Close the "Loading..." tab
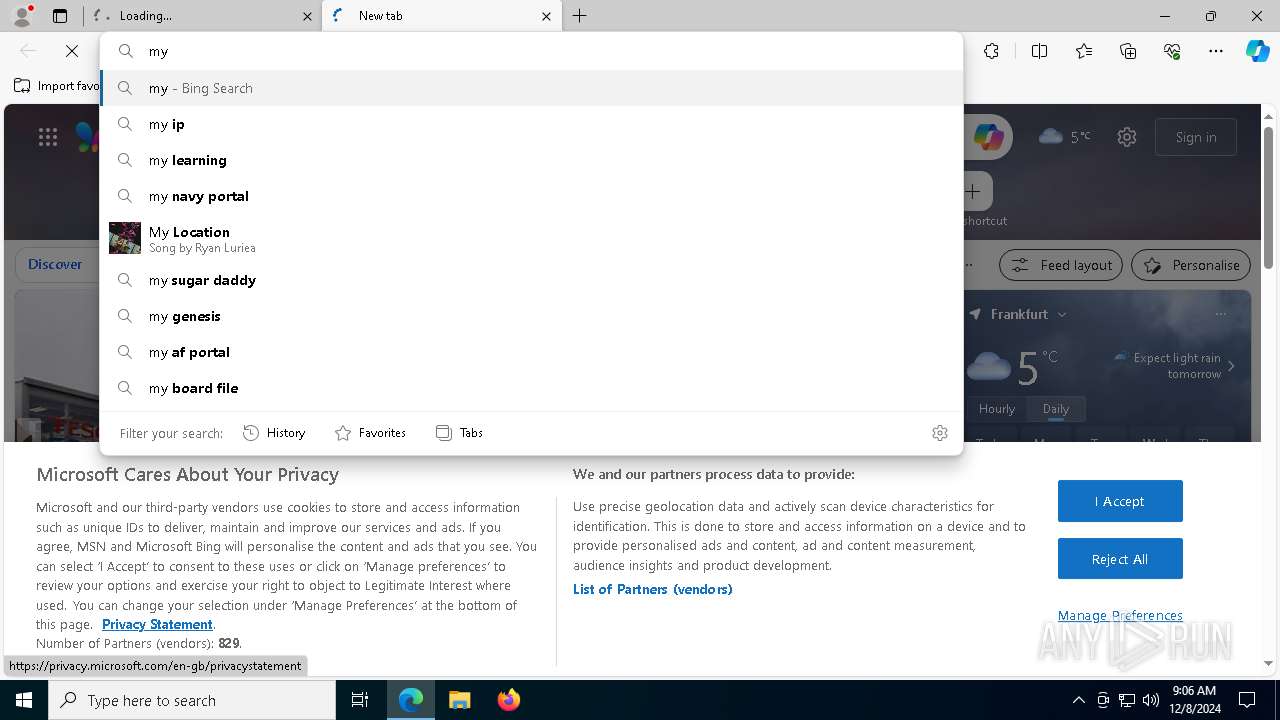The image size is (1280, 720). pos(307,16)
